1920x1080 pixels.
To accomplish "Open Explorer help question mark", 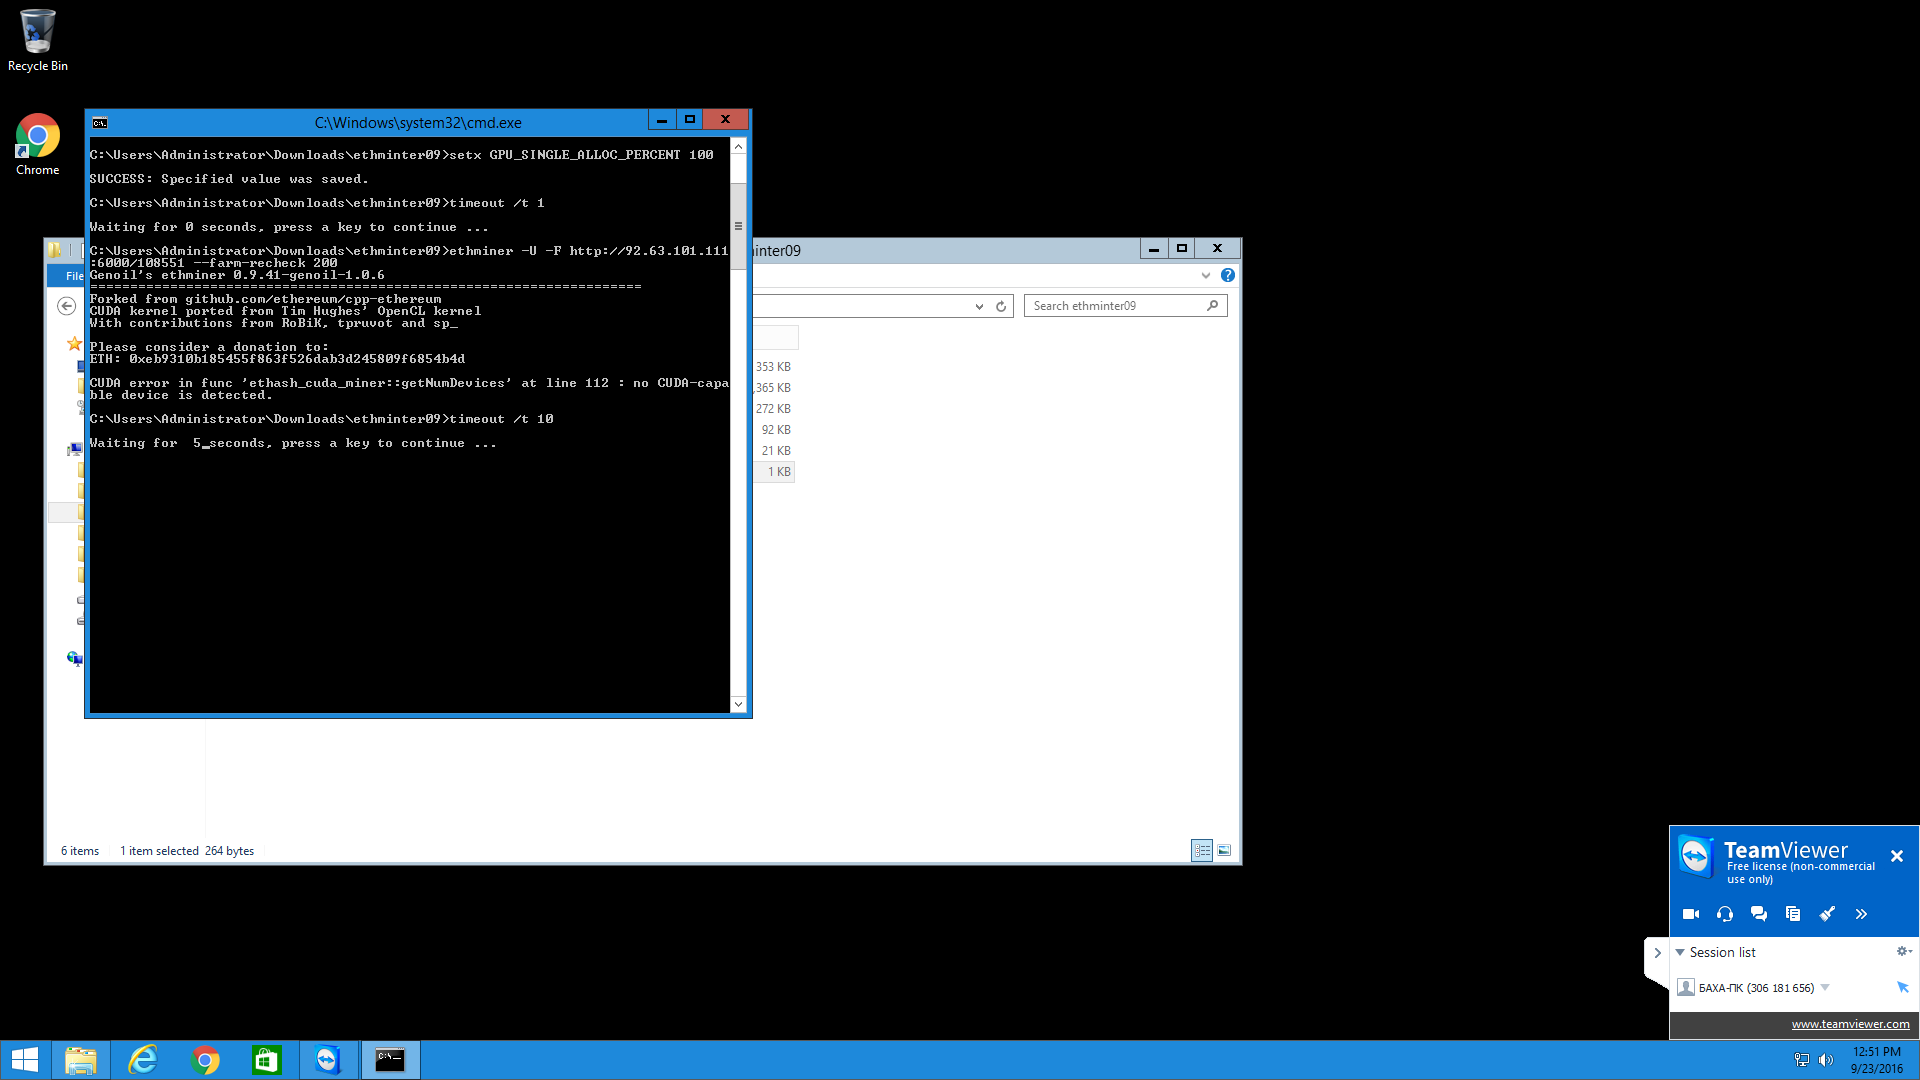I will click(x=1228, y=276).
